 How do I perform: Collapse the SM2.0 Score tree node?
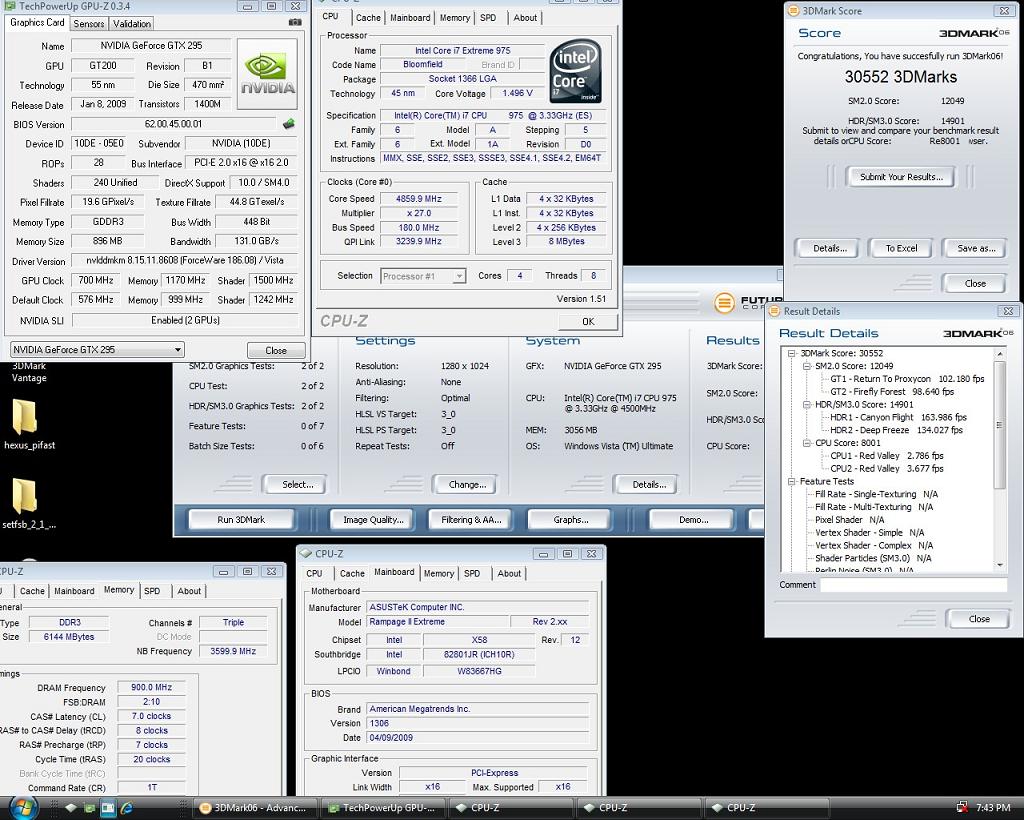click(x=807, y=366)
